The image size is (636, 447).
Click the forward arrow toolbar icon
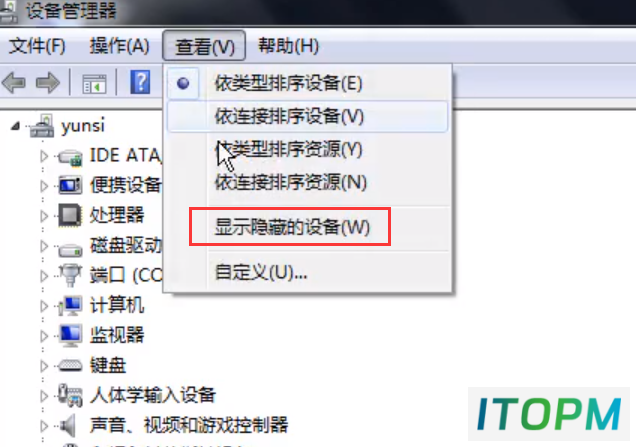click(x=48, y=83)
